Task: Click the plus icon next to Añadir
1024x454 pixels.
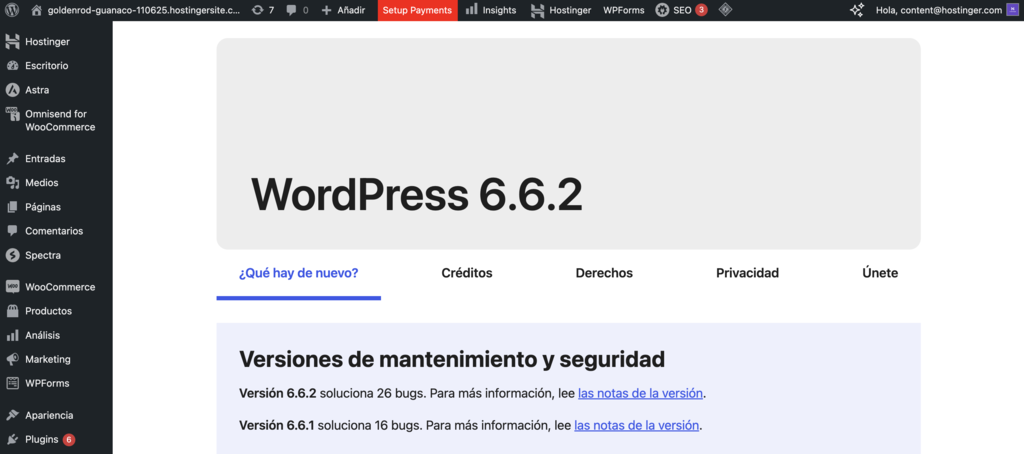Action: coord(327,10)
